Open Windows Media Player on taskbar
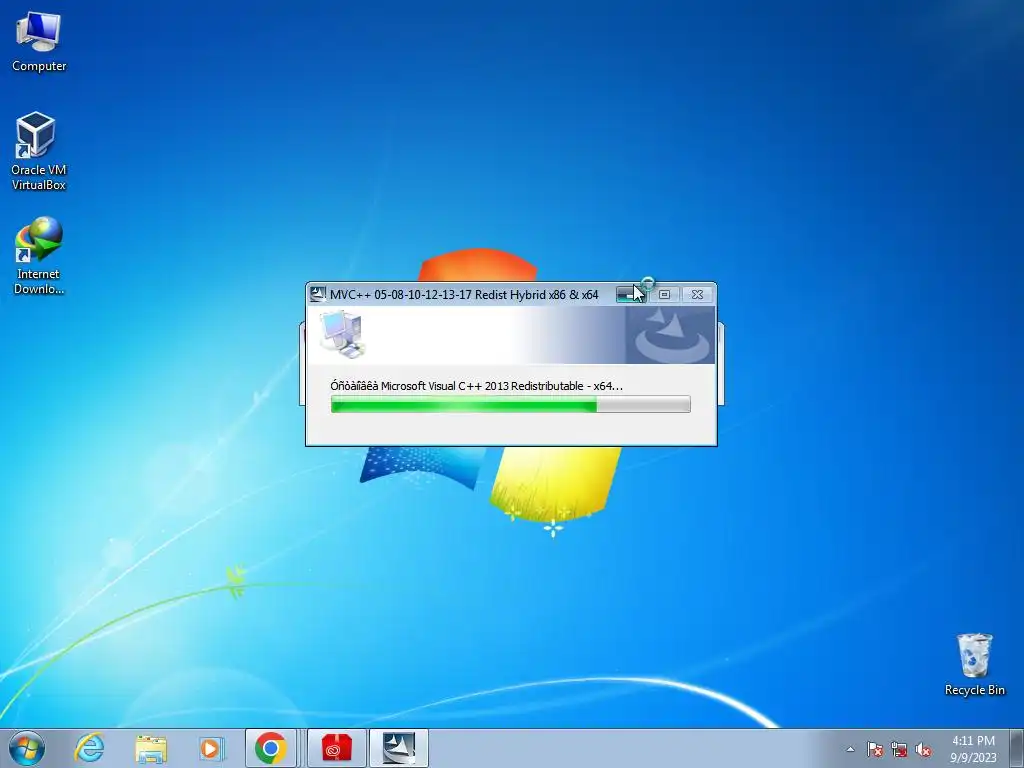 pos(210,748)
